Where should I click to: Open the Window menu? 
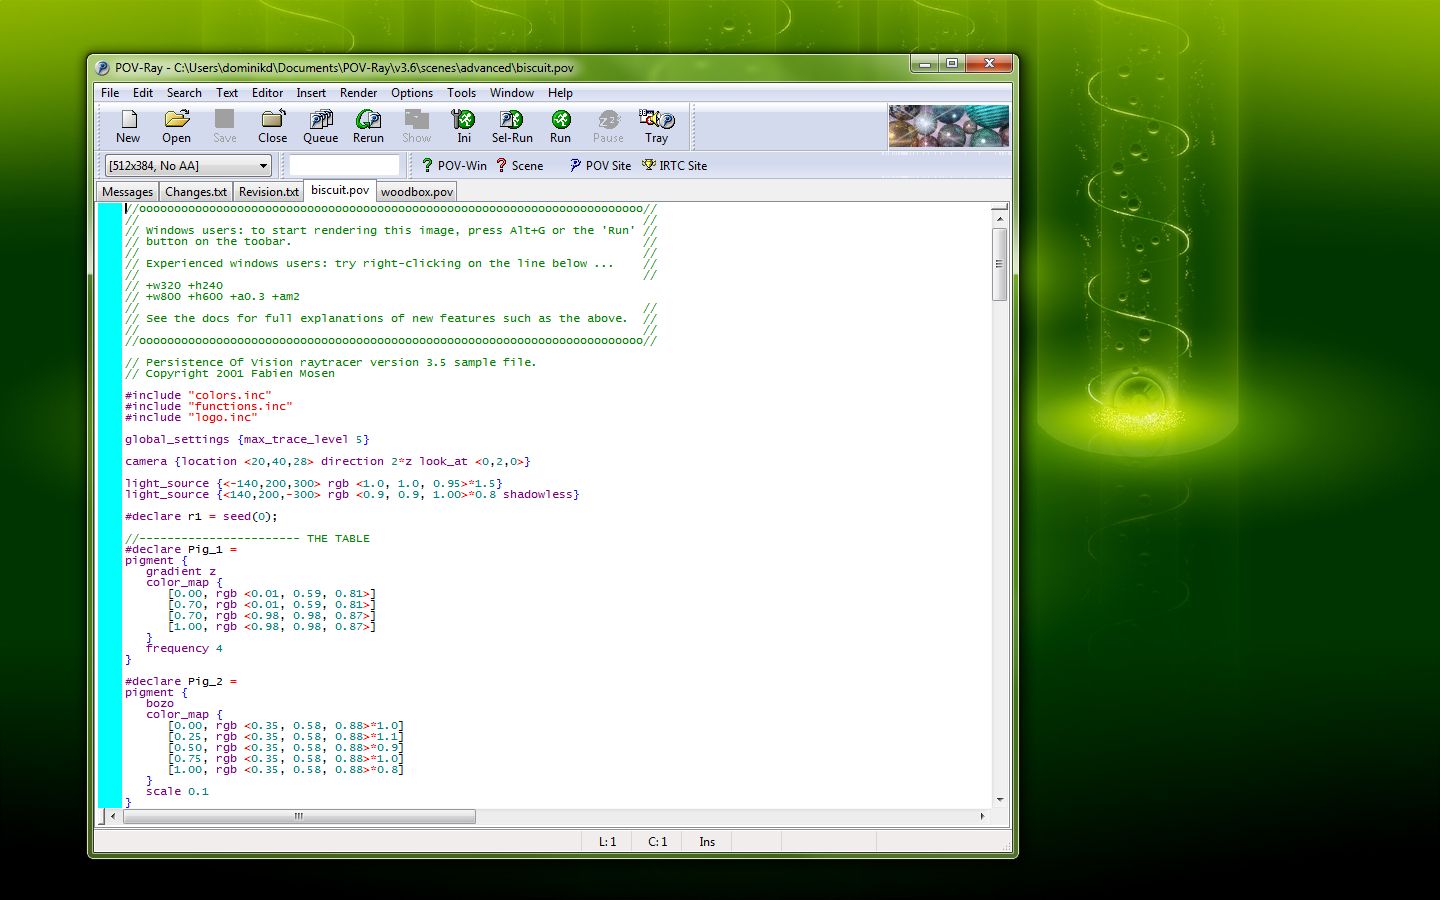coord(511,92)
